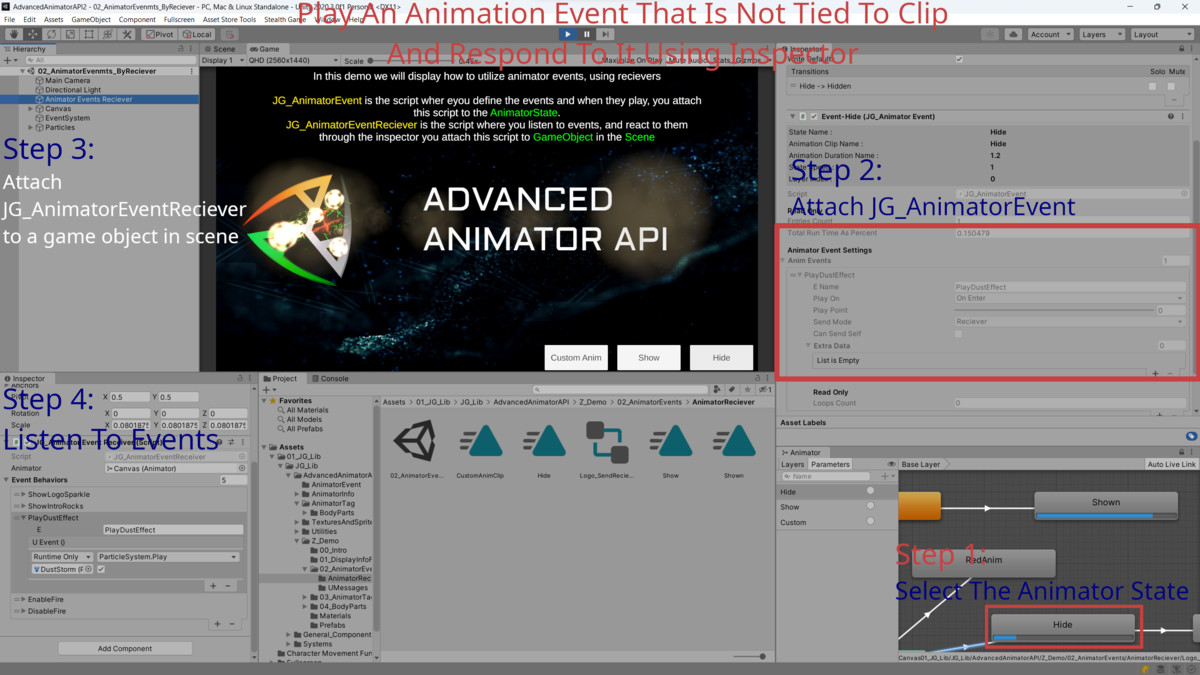Screen dimensions: 1200x675
Task: Adjust the Project icon size slider
Action: pos(748,656)
